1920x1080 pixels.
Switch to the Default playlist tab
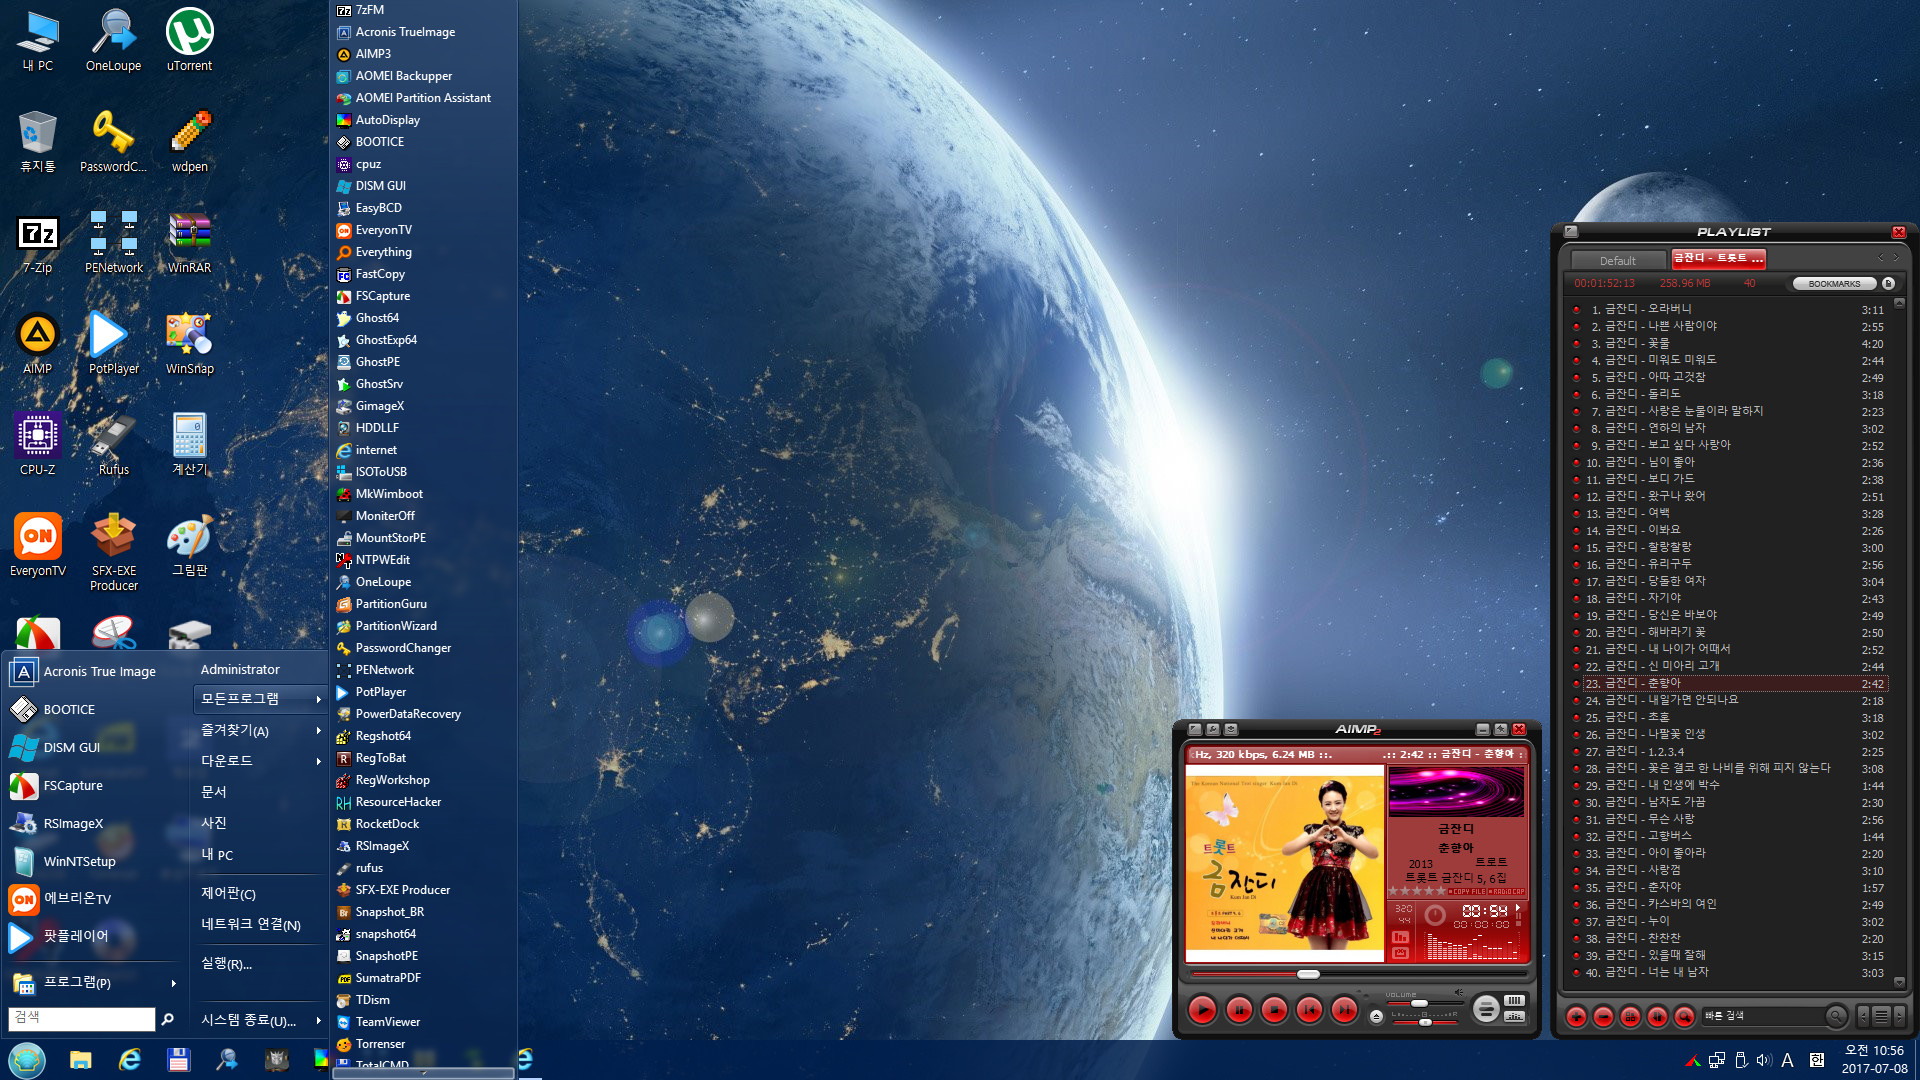[1617, 261]
